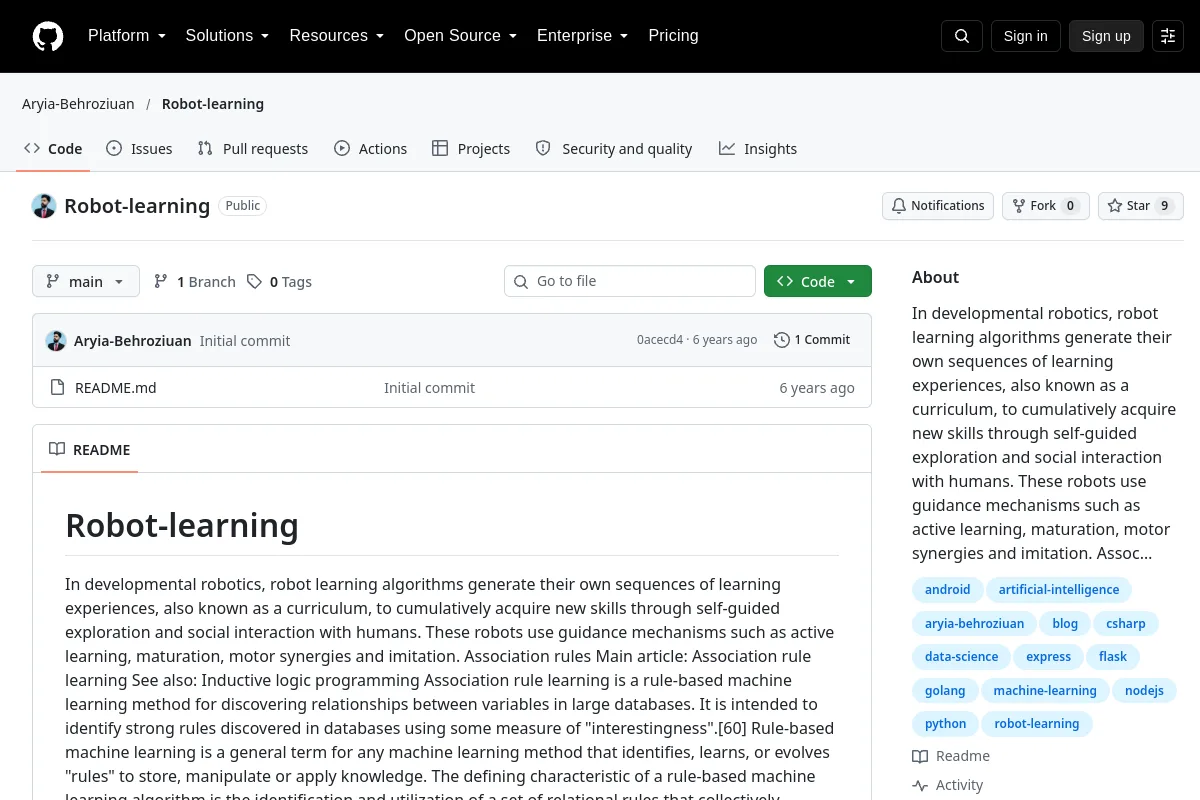Open commit history clock icon

coord(782,340)
